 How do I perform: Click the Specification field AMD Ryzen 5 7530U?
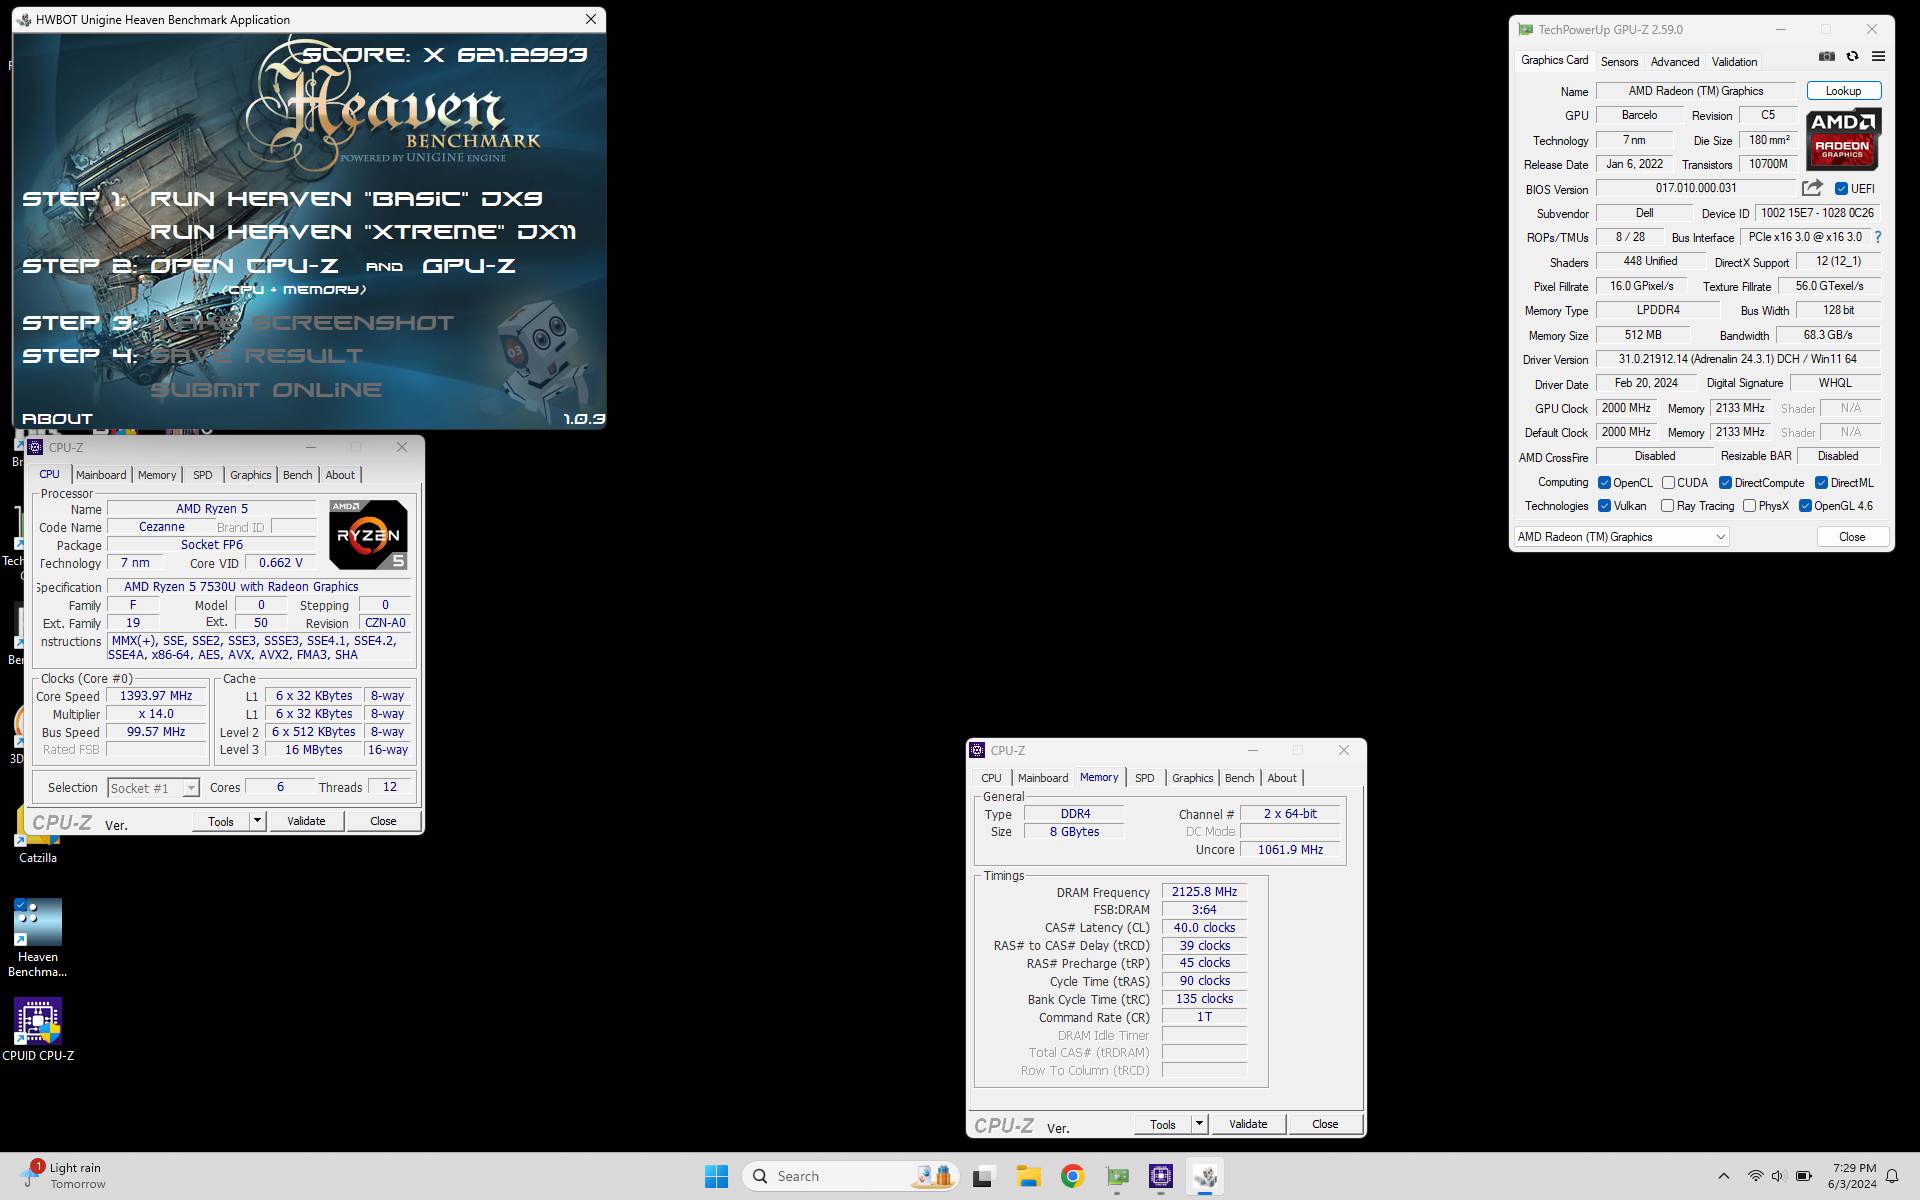click(x=258, y=587)
